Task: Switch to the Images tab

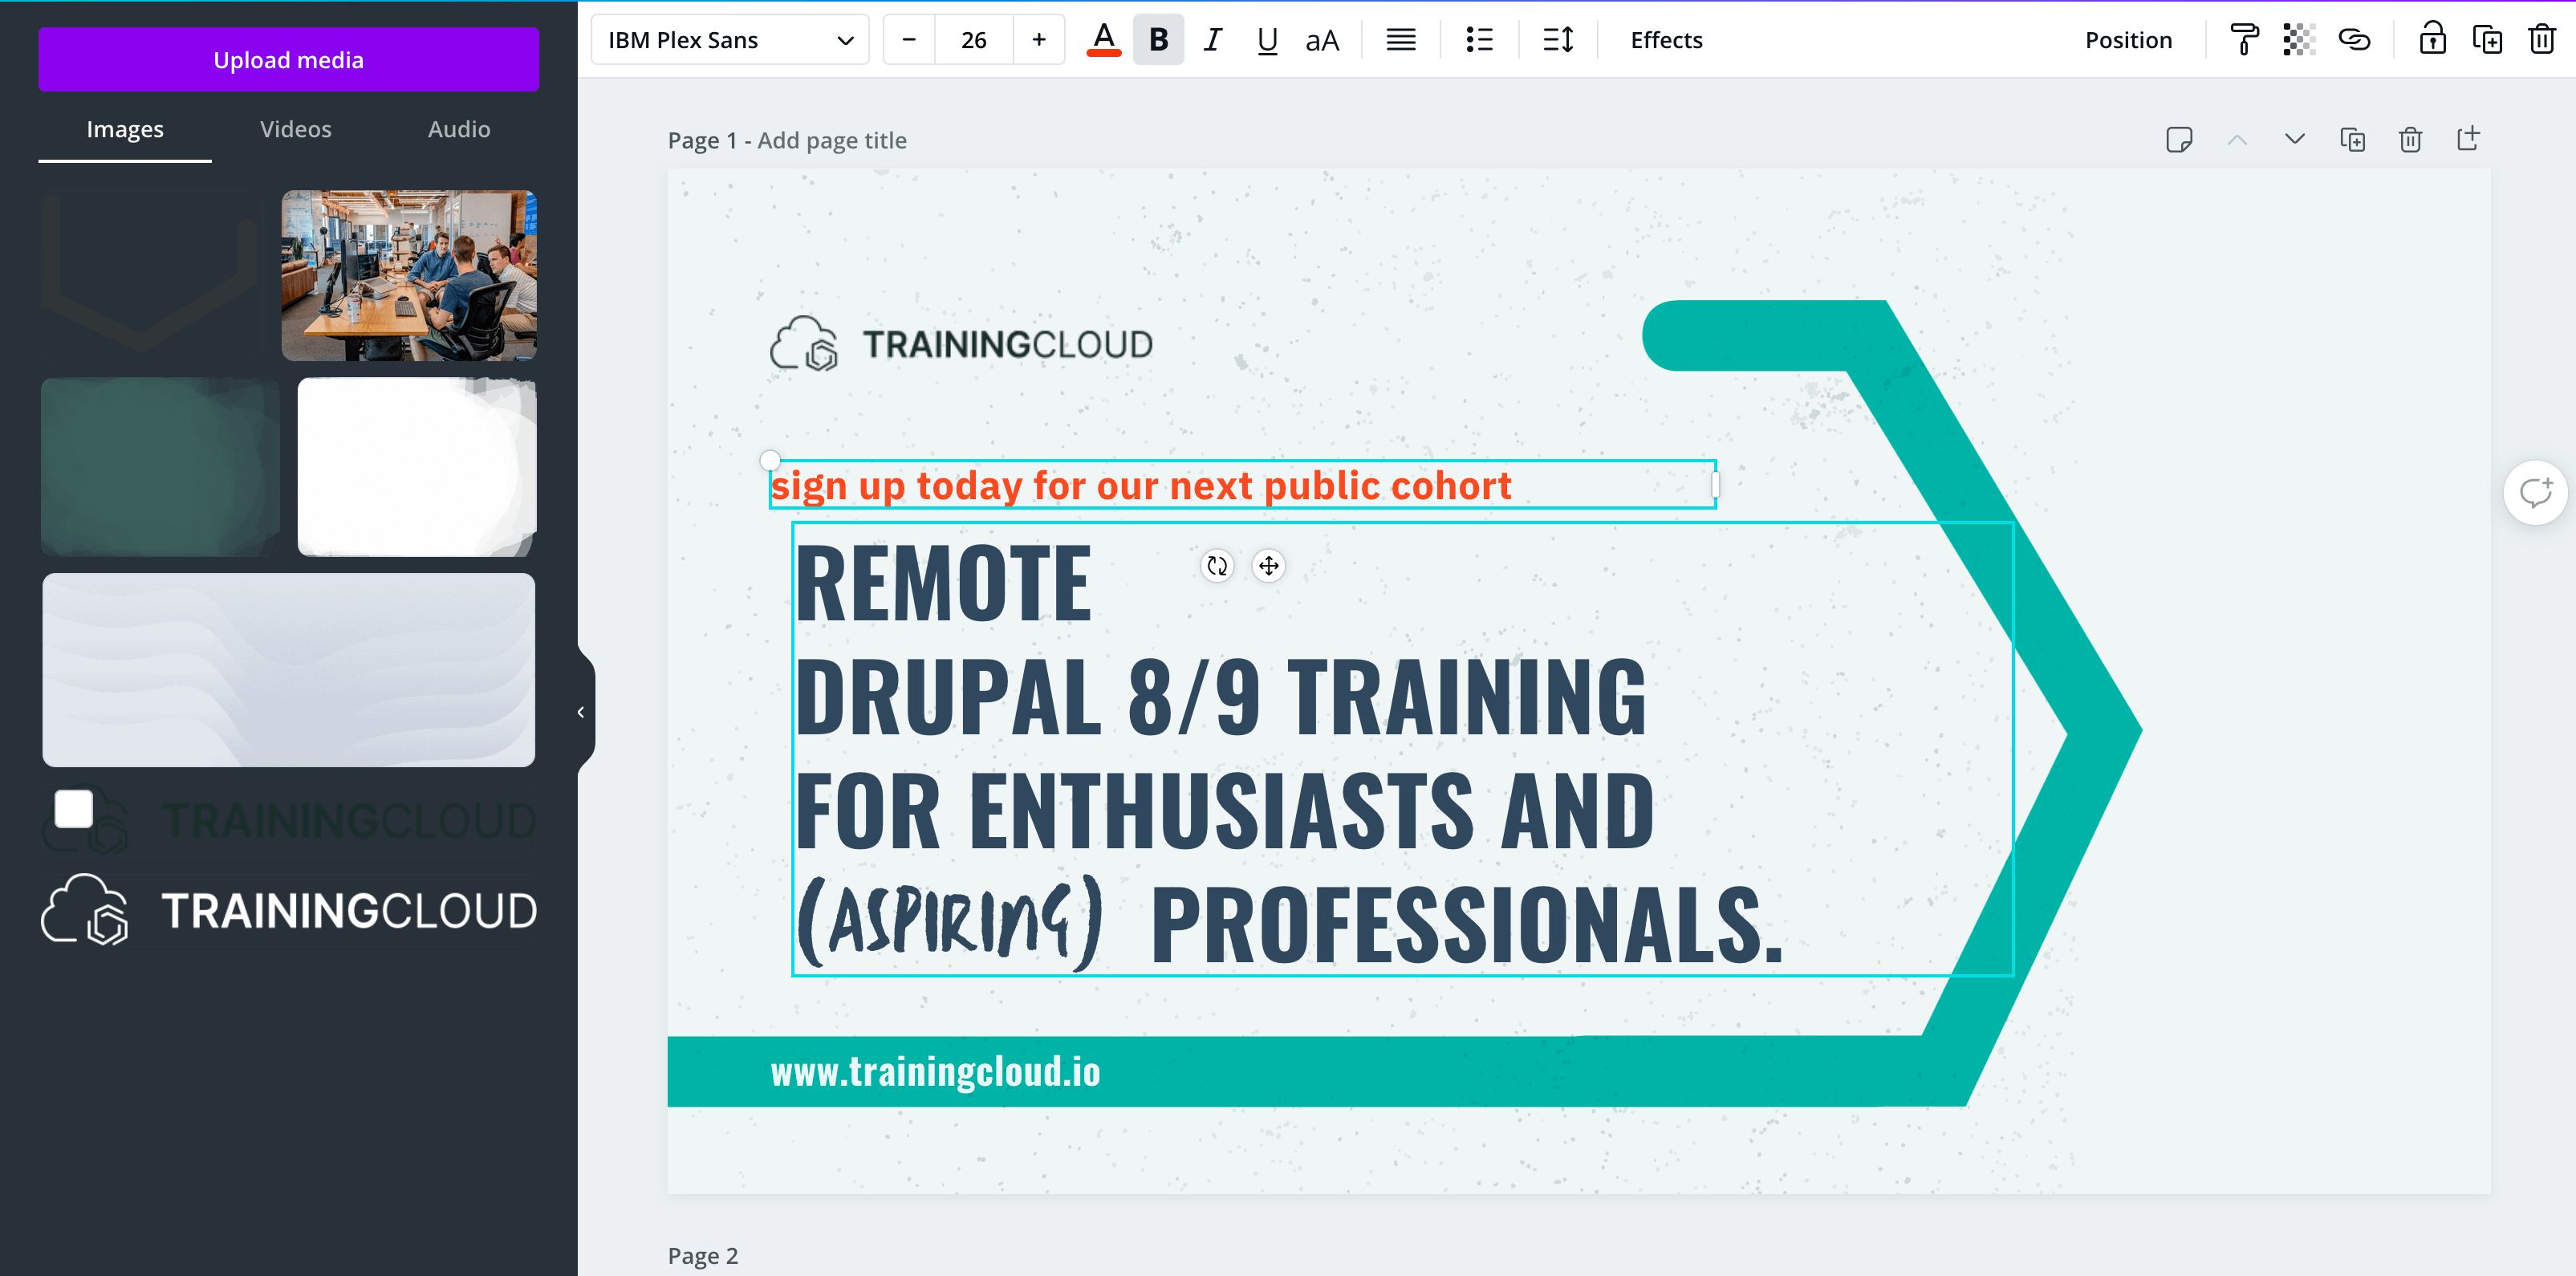Action: coord(125,129)
